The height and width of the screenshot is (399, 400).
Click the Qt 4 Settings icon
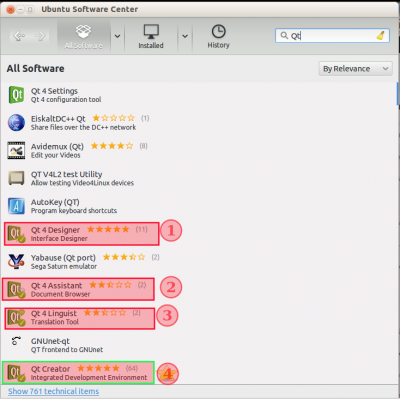click(16, 95)
